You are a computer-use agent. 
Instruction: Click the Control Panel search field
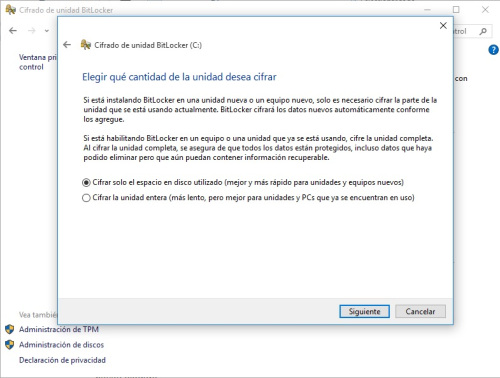tap(472, 31)
